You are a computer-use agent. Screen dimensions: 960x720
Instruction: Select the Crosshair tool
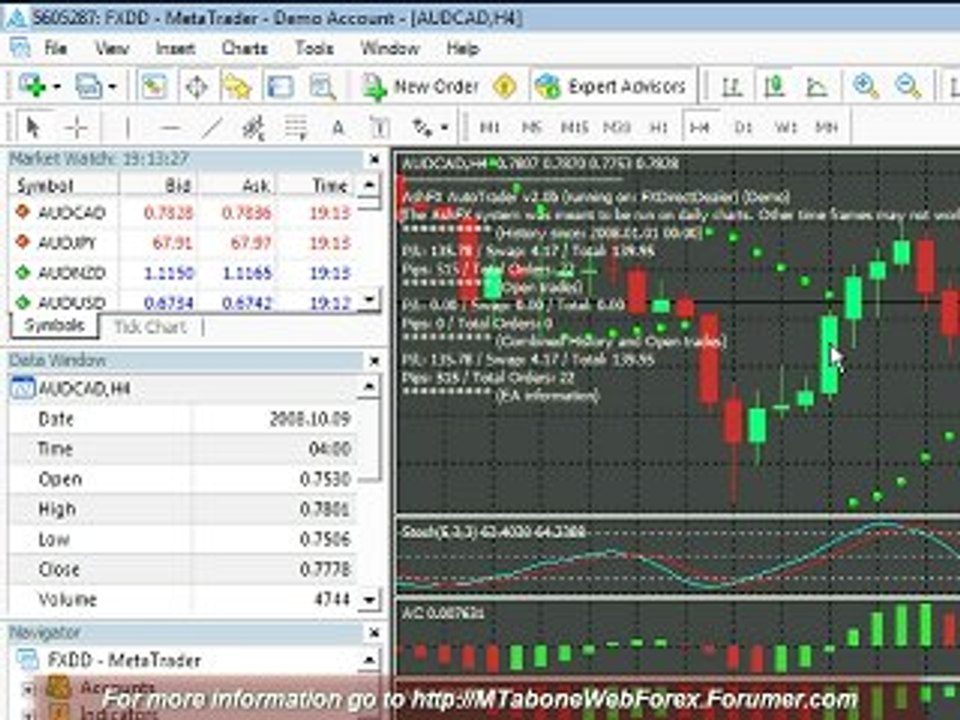tap(77, 127)
